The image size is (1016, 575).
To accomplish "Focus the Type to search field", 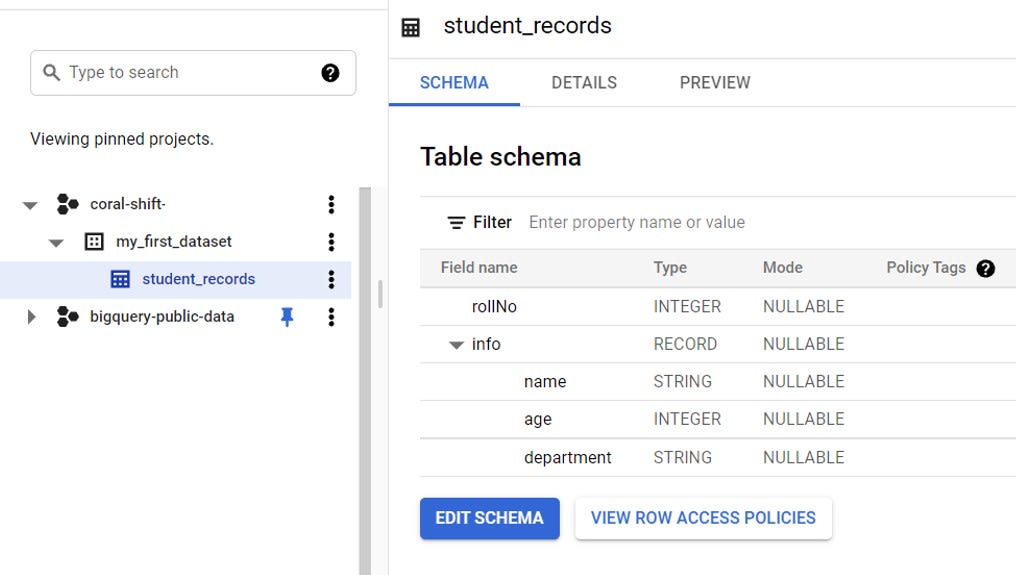I will (193, 73).
